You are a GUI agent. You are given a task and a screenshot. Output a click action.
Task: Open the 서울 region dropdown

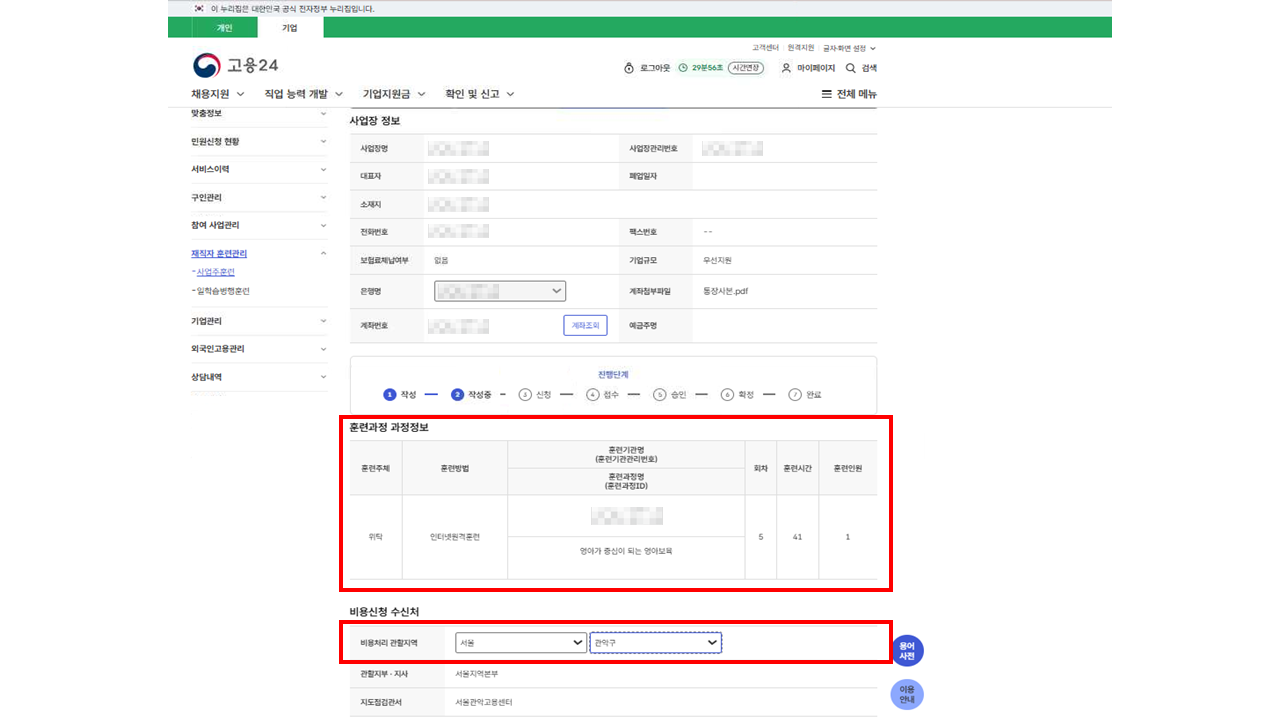(520, 643)
